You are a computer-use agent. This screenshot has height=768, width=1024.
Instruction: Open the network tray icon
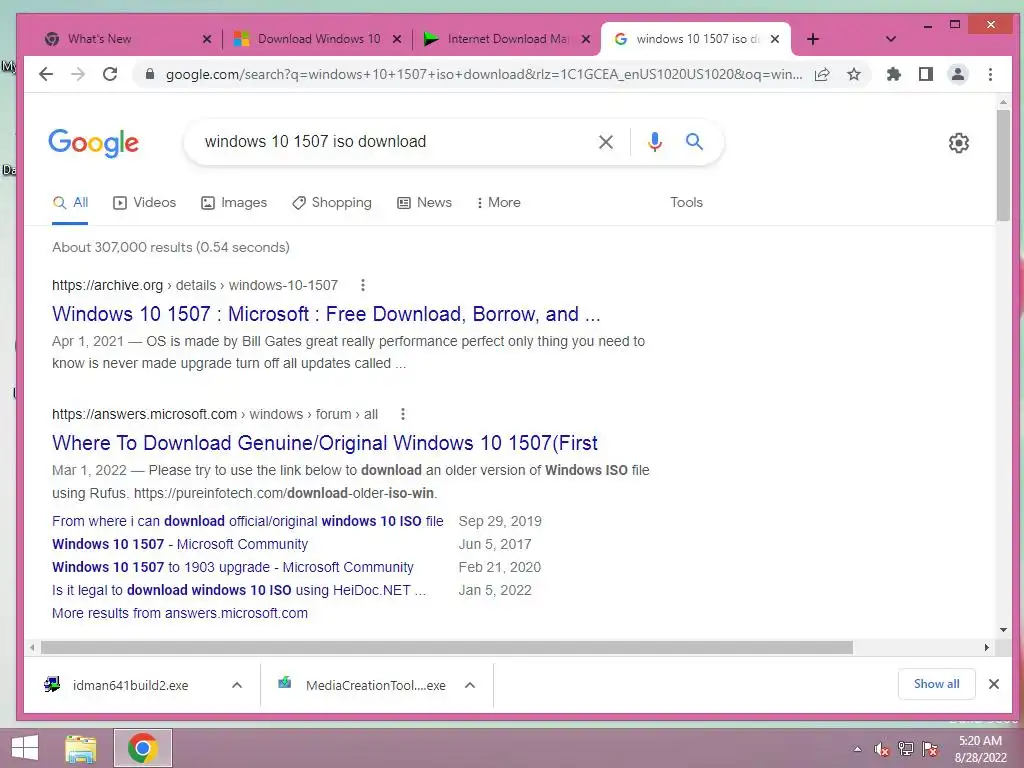(906, 749)
